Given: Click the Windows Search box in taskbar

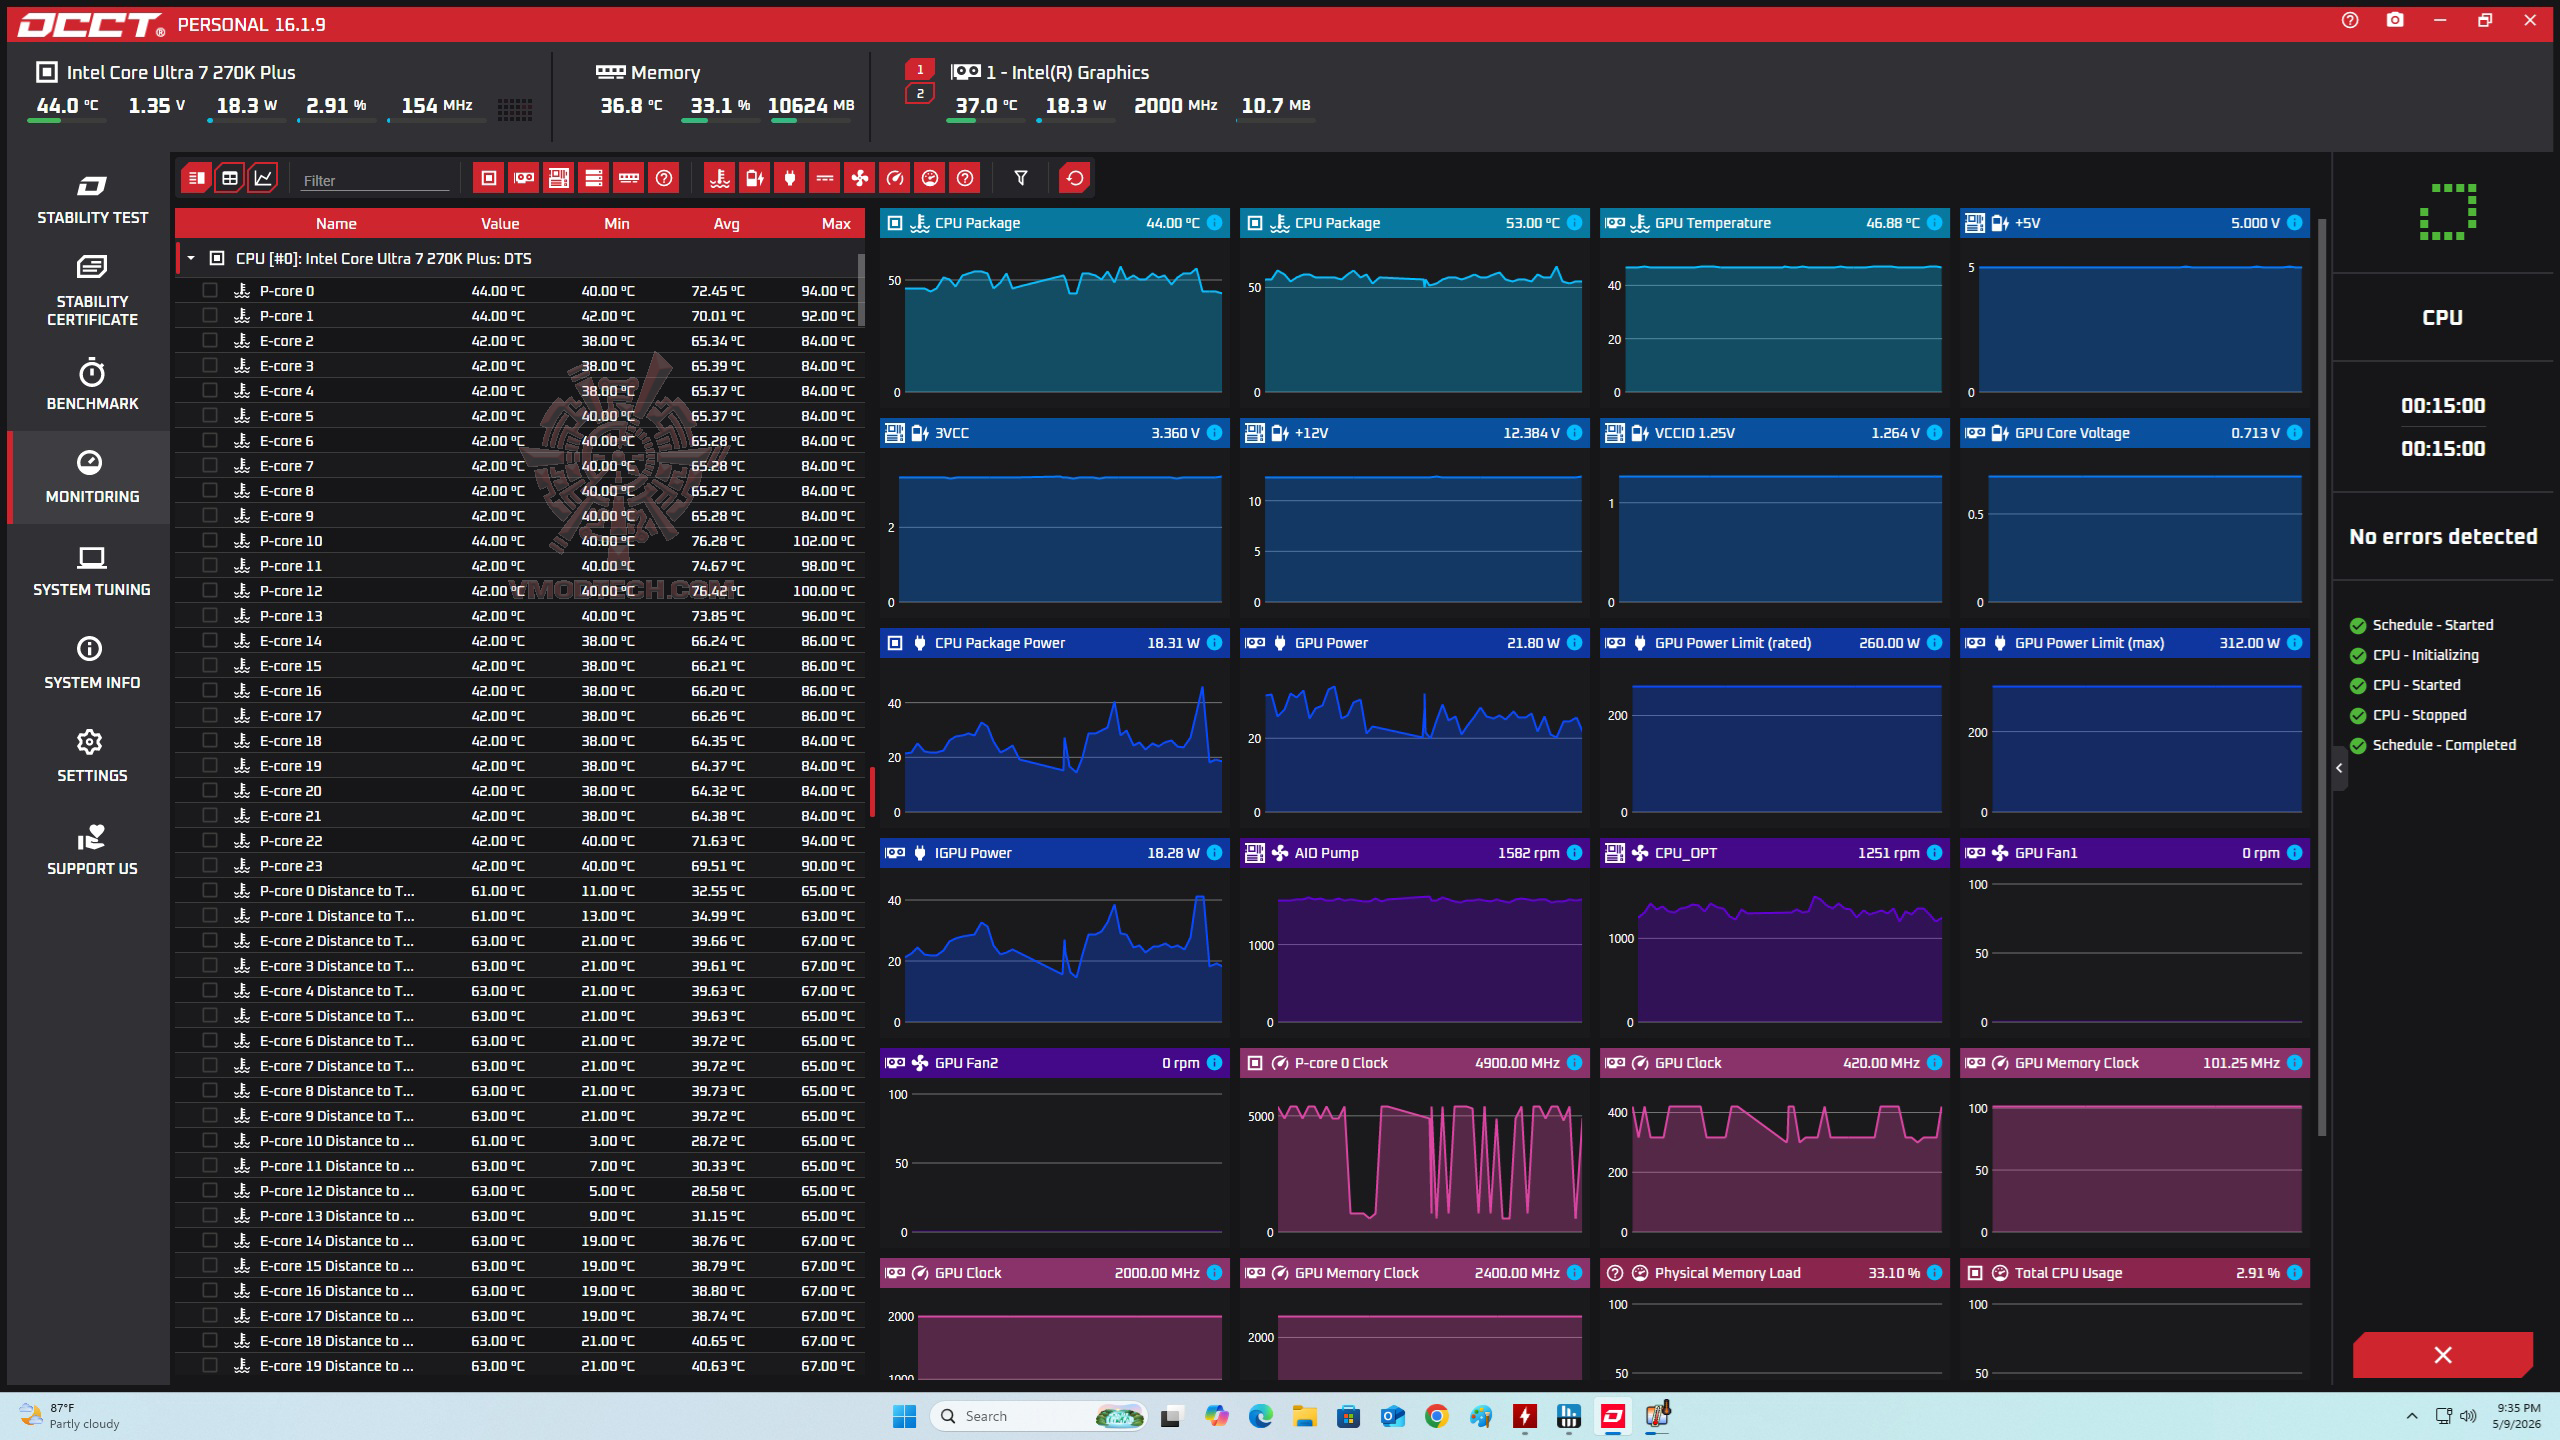Looking at the screenshot, I should [x=1040, y=1416].
